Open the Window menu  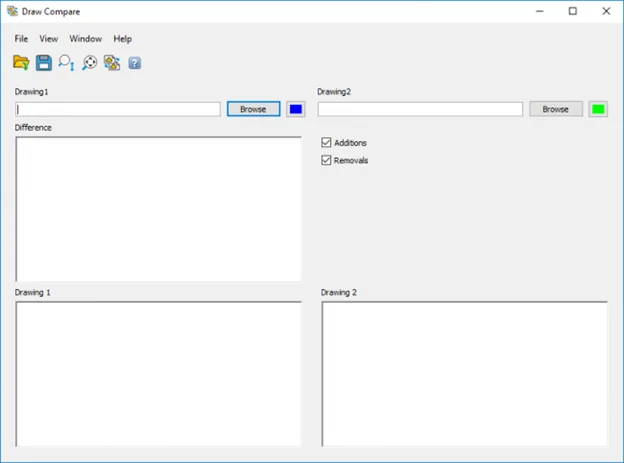coord(85,39)
